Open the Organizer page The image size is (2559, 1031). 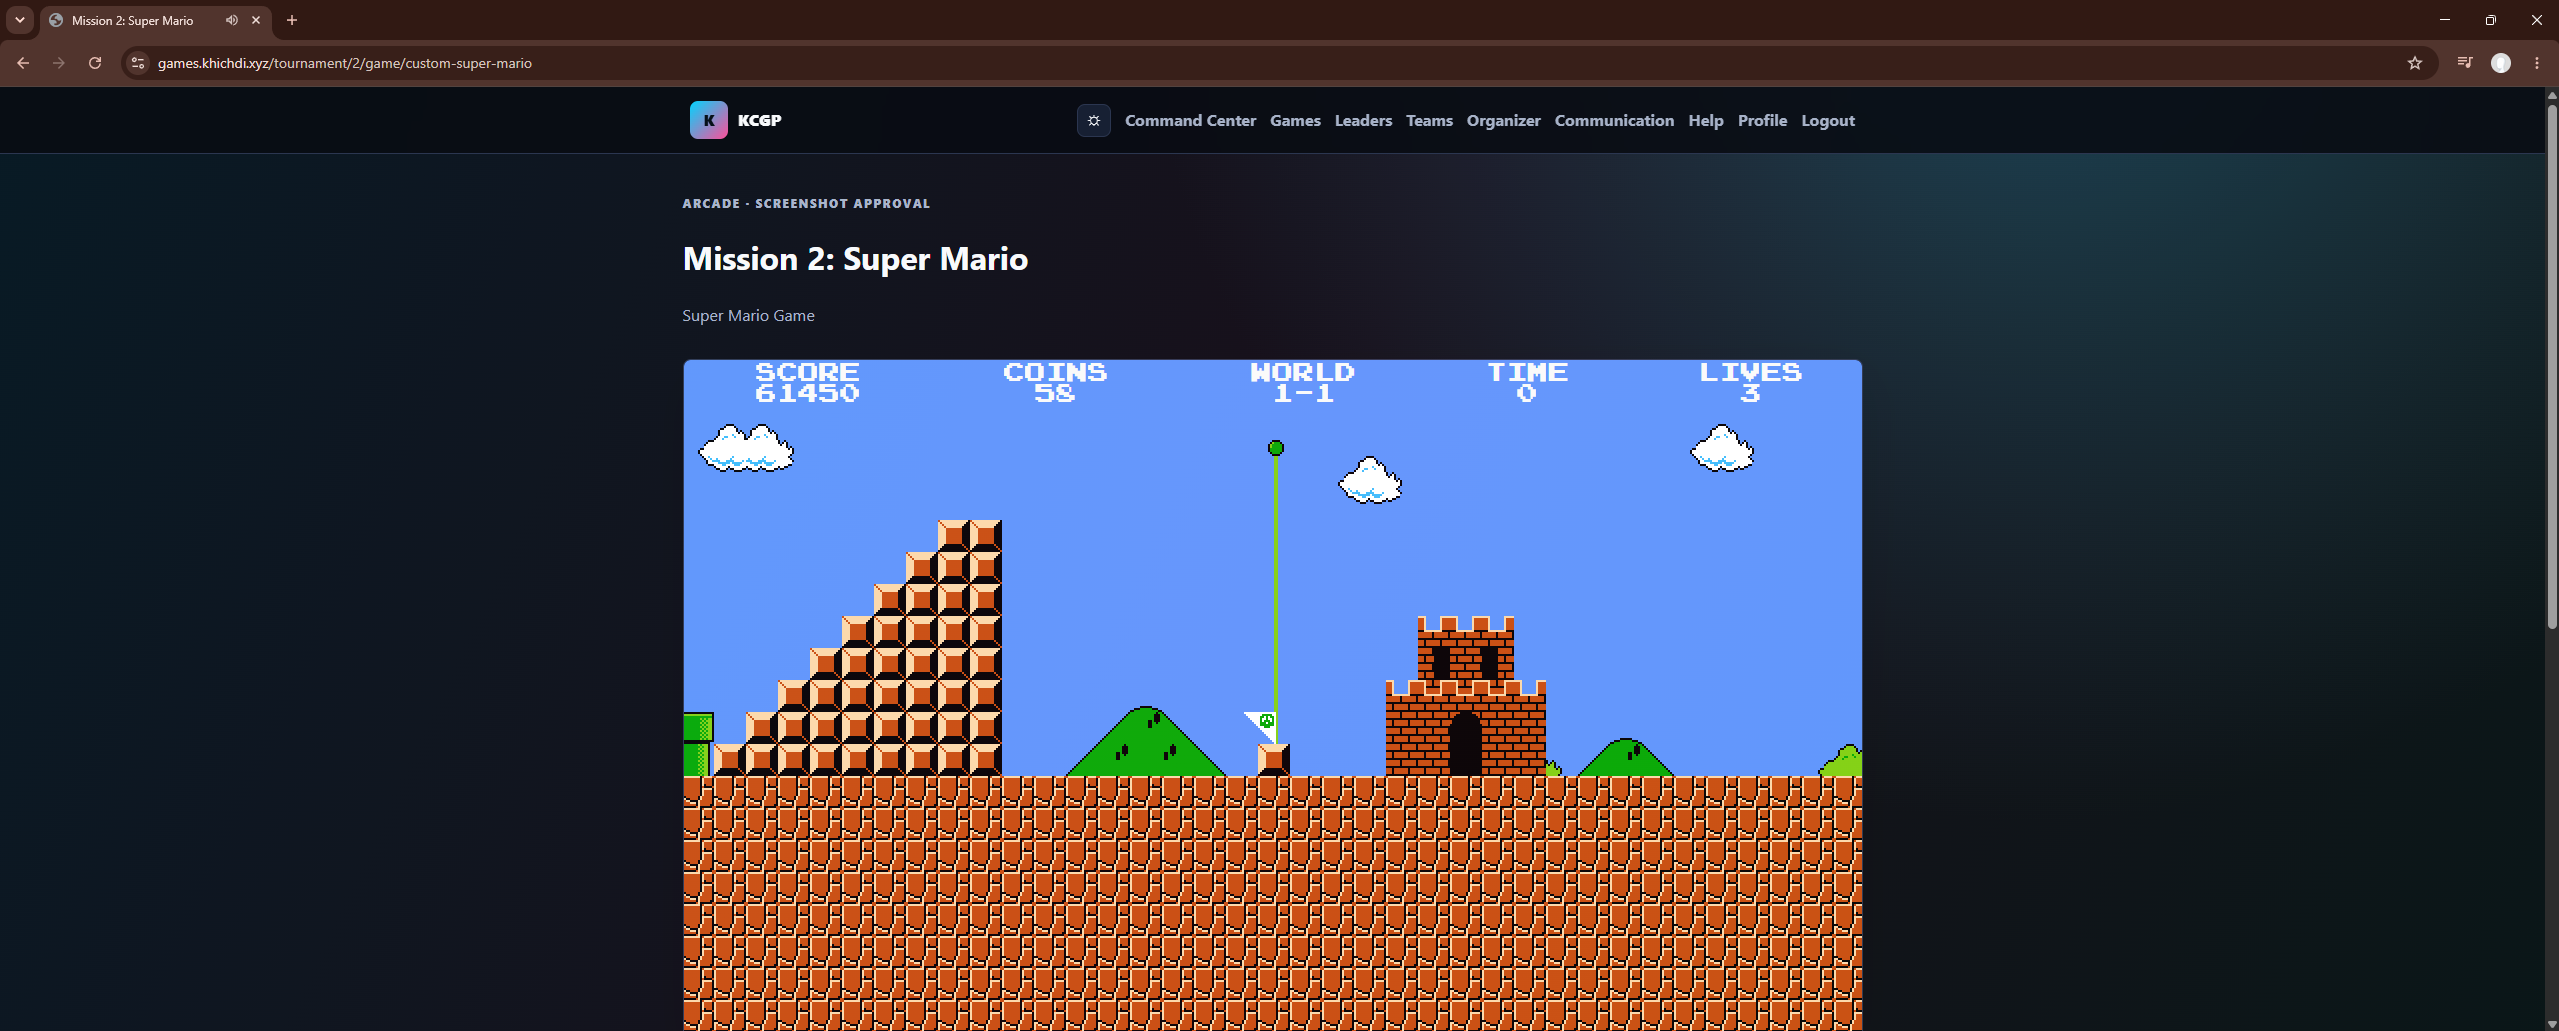1503,120
